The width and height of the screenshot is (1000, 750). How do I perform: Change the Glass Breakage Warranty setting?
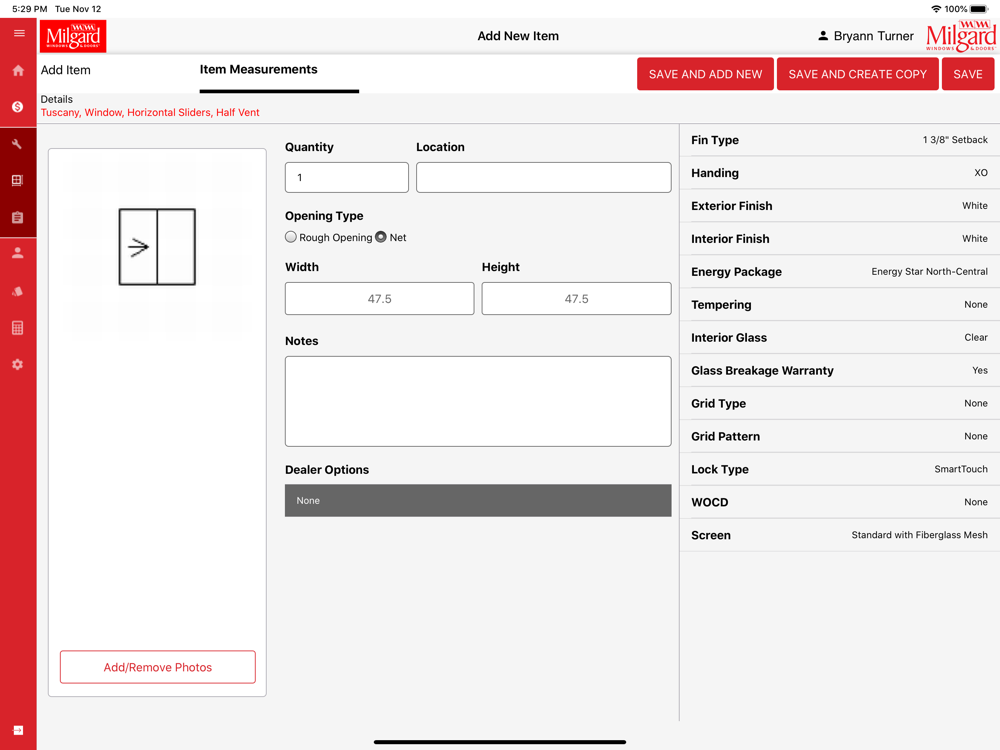pos(839,371)
